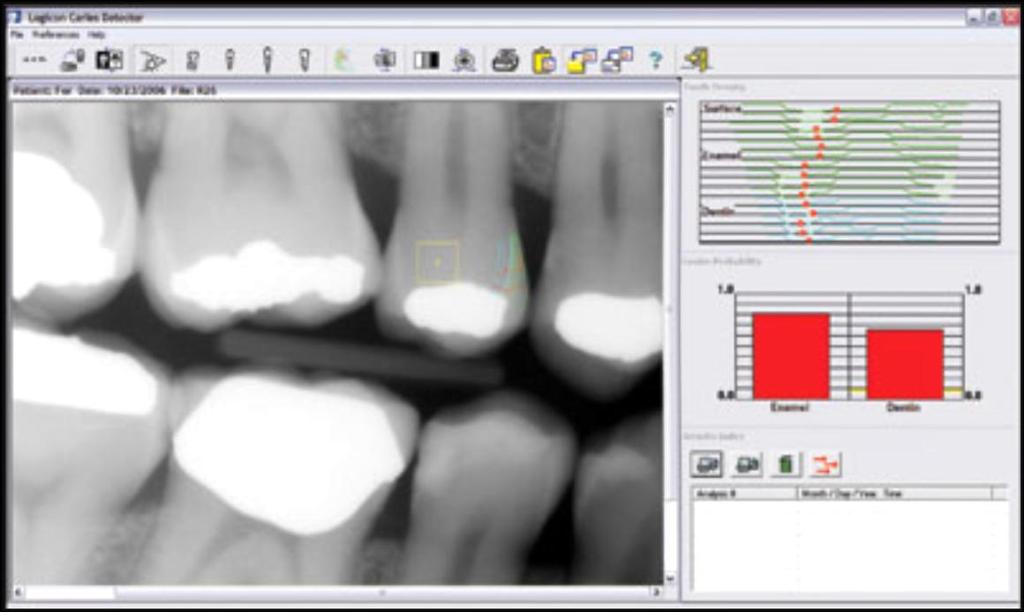The image size is (1024, 612).
Task: Click the three-dots toolbar icon
Action: point(34,60)
